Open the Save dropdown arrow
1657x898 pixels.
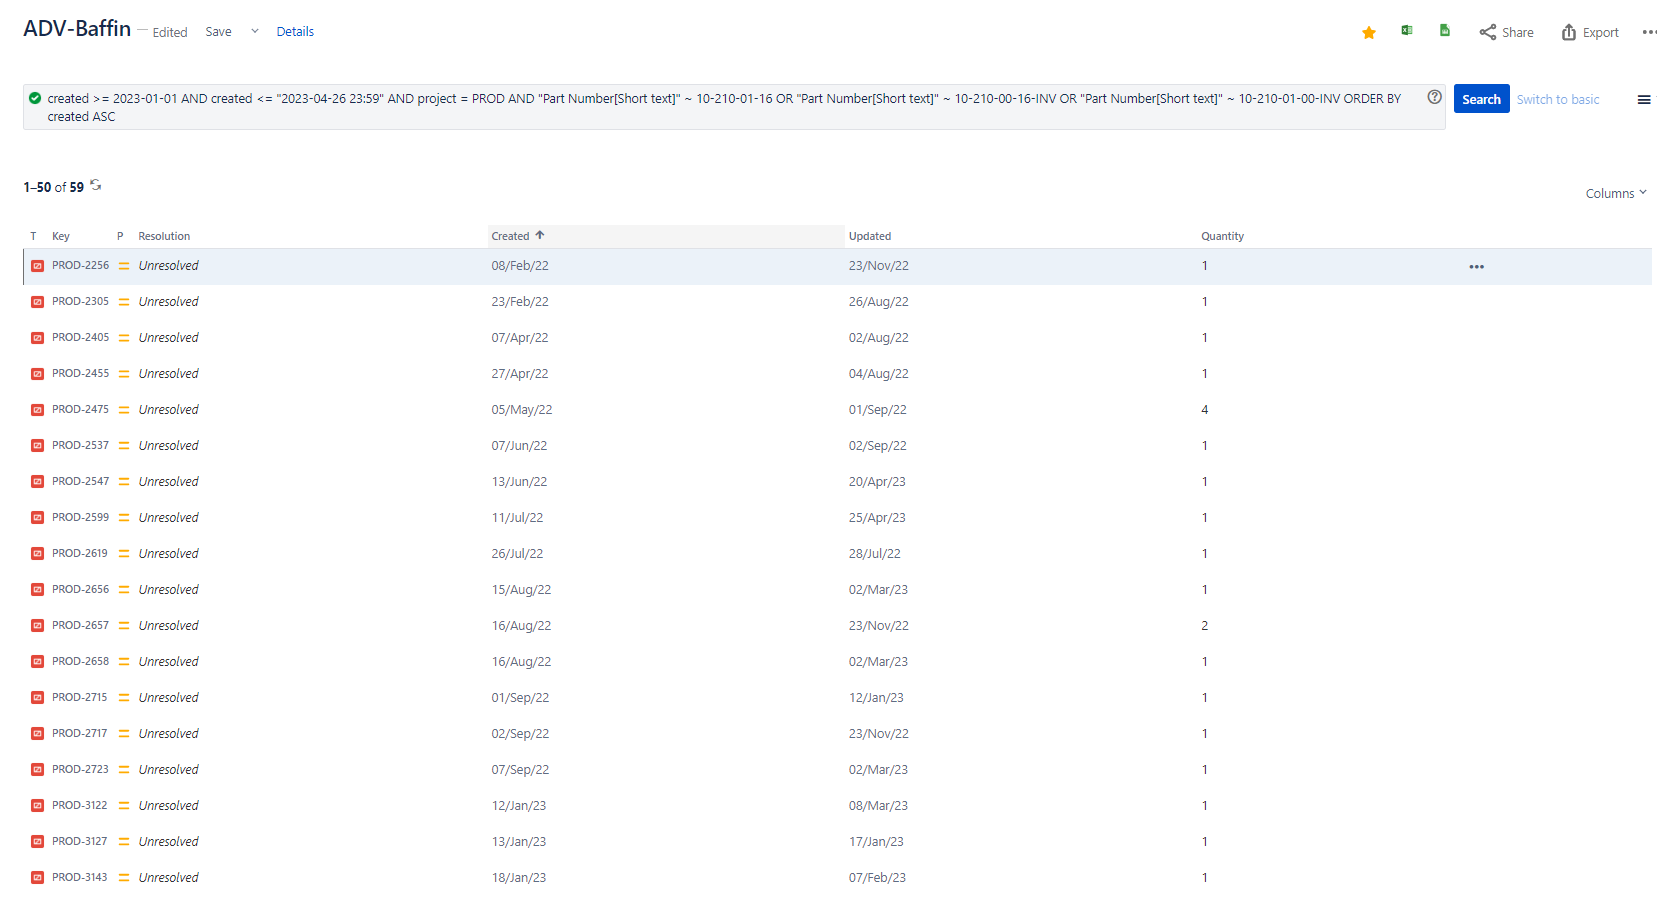(255, 31)
